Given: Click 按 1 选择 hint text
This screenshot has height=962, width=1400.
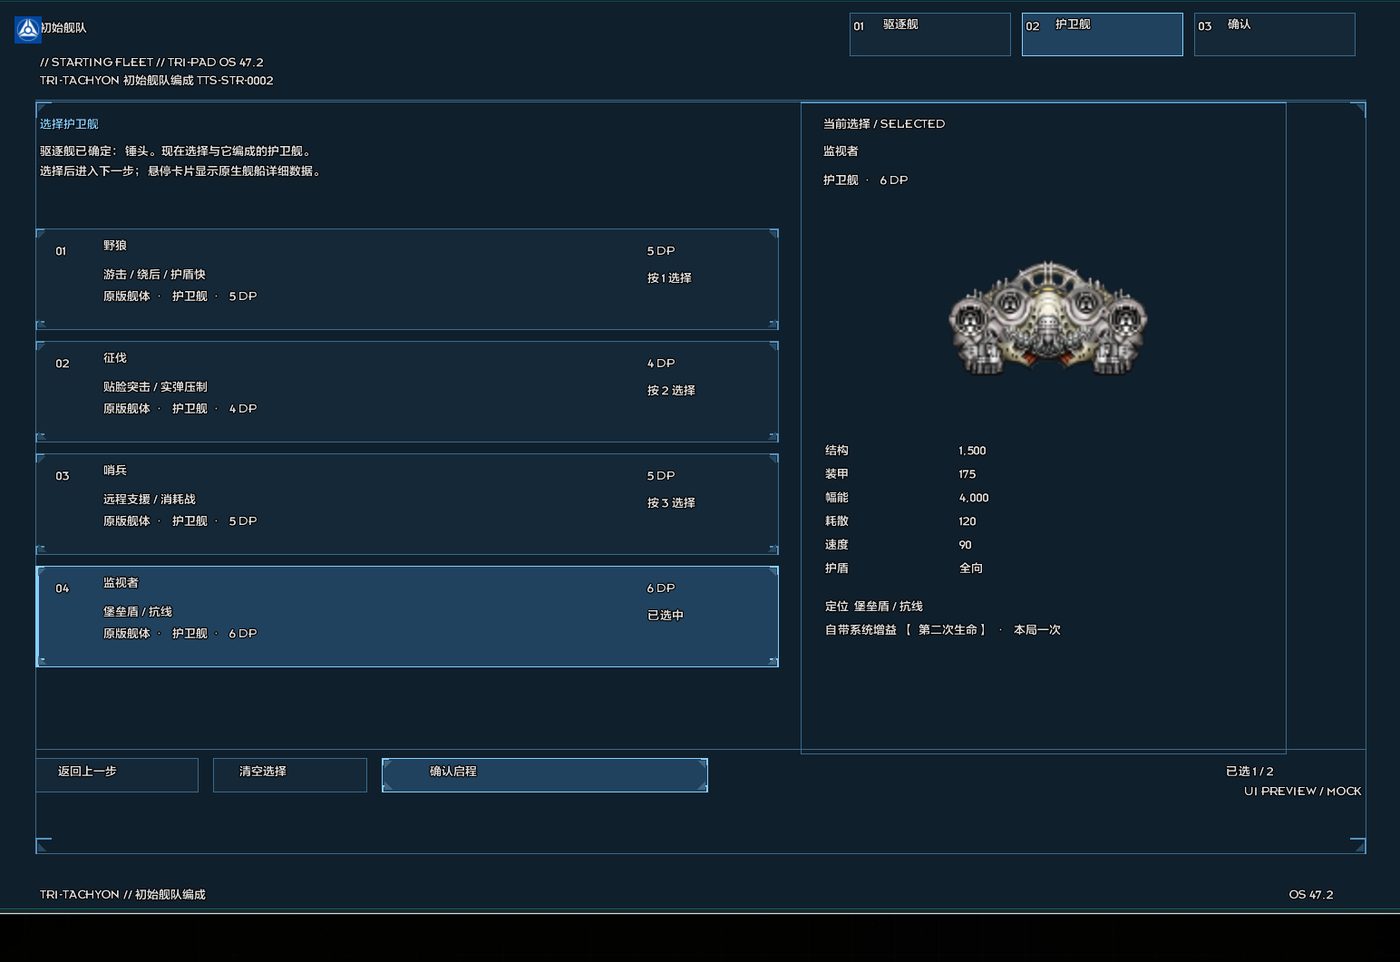Looking at the screenshot, I should (669, 278).
